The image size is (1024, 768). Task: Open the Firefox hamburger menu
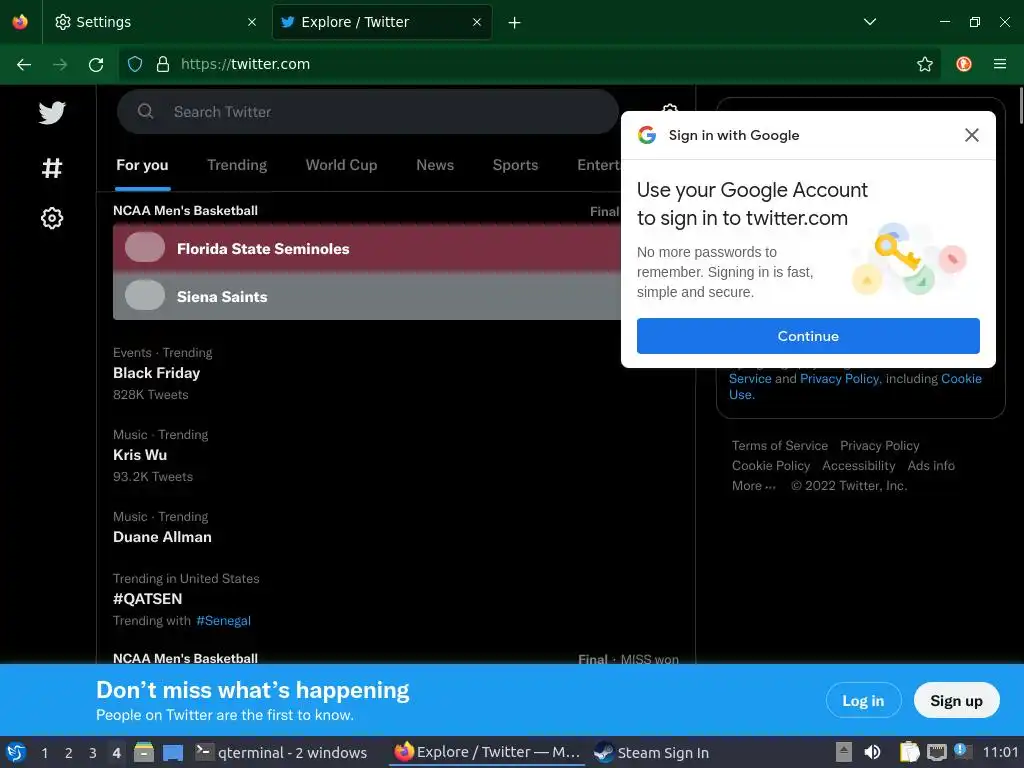pyautogui.click(x=999, y=64)
